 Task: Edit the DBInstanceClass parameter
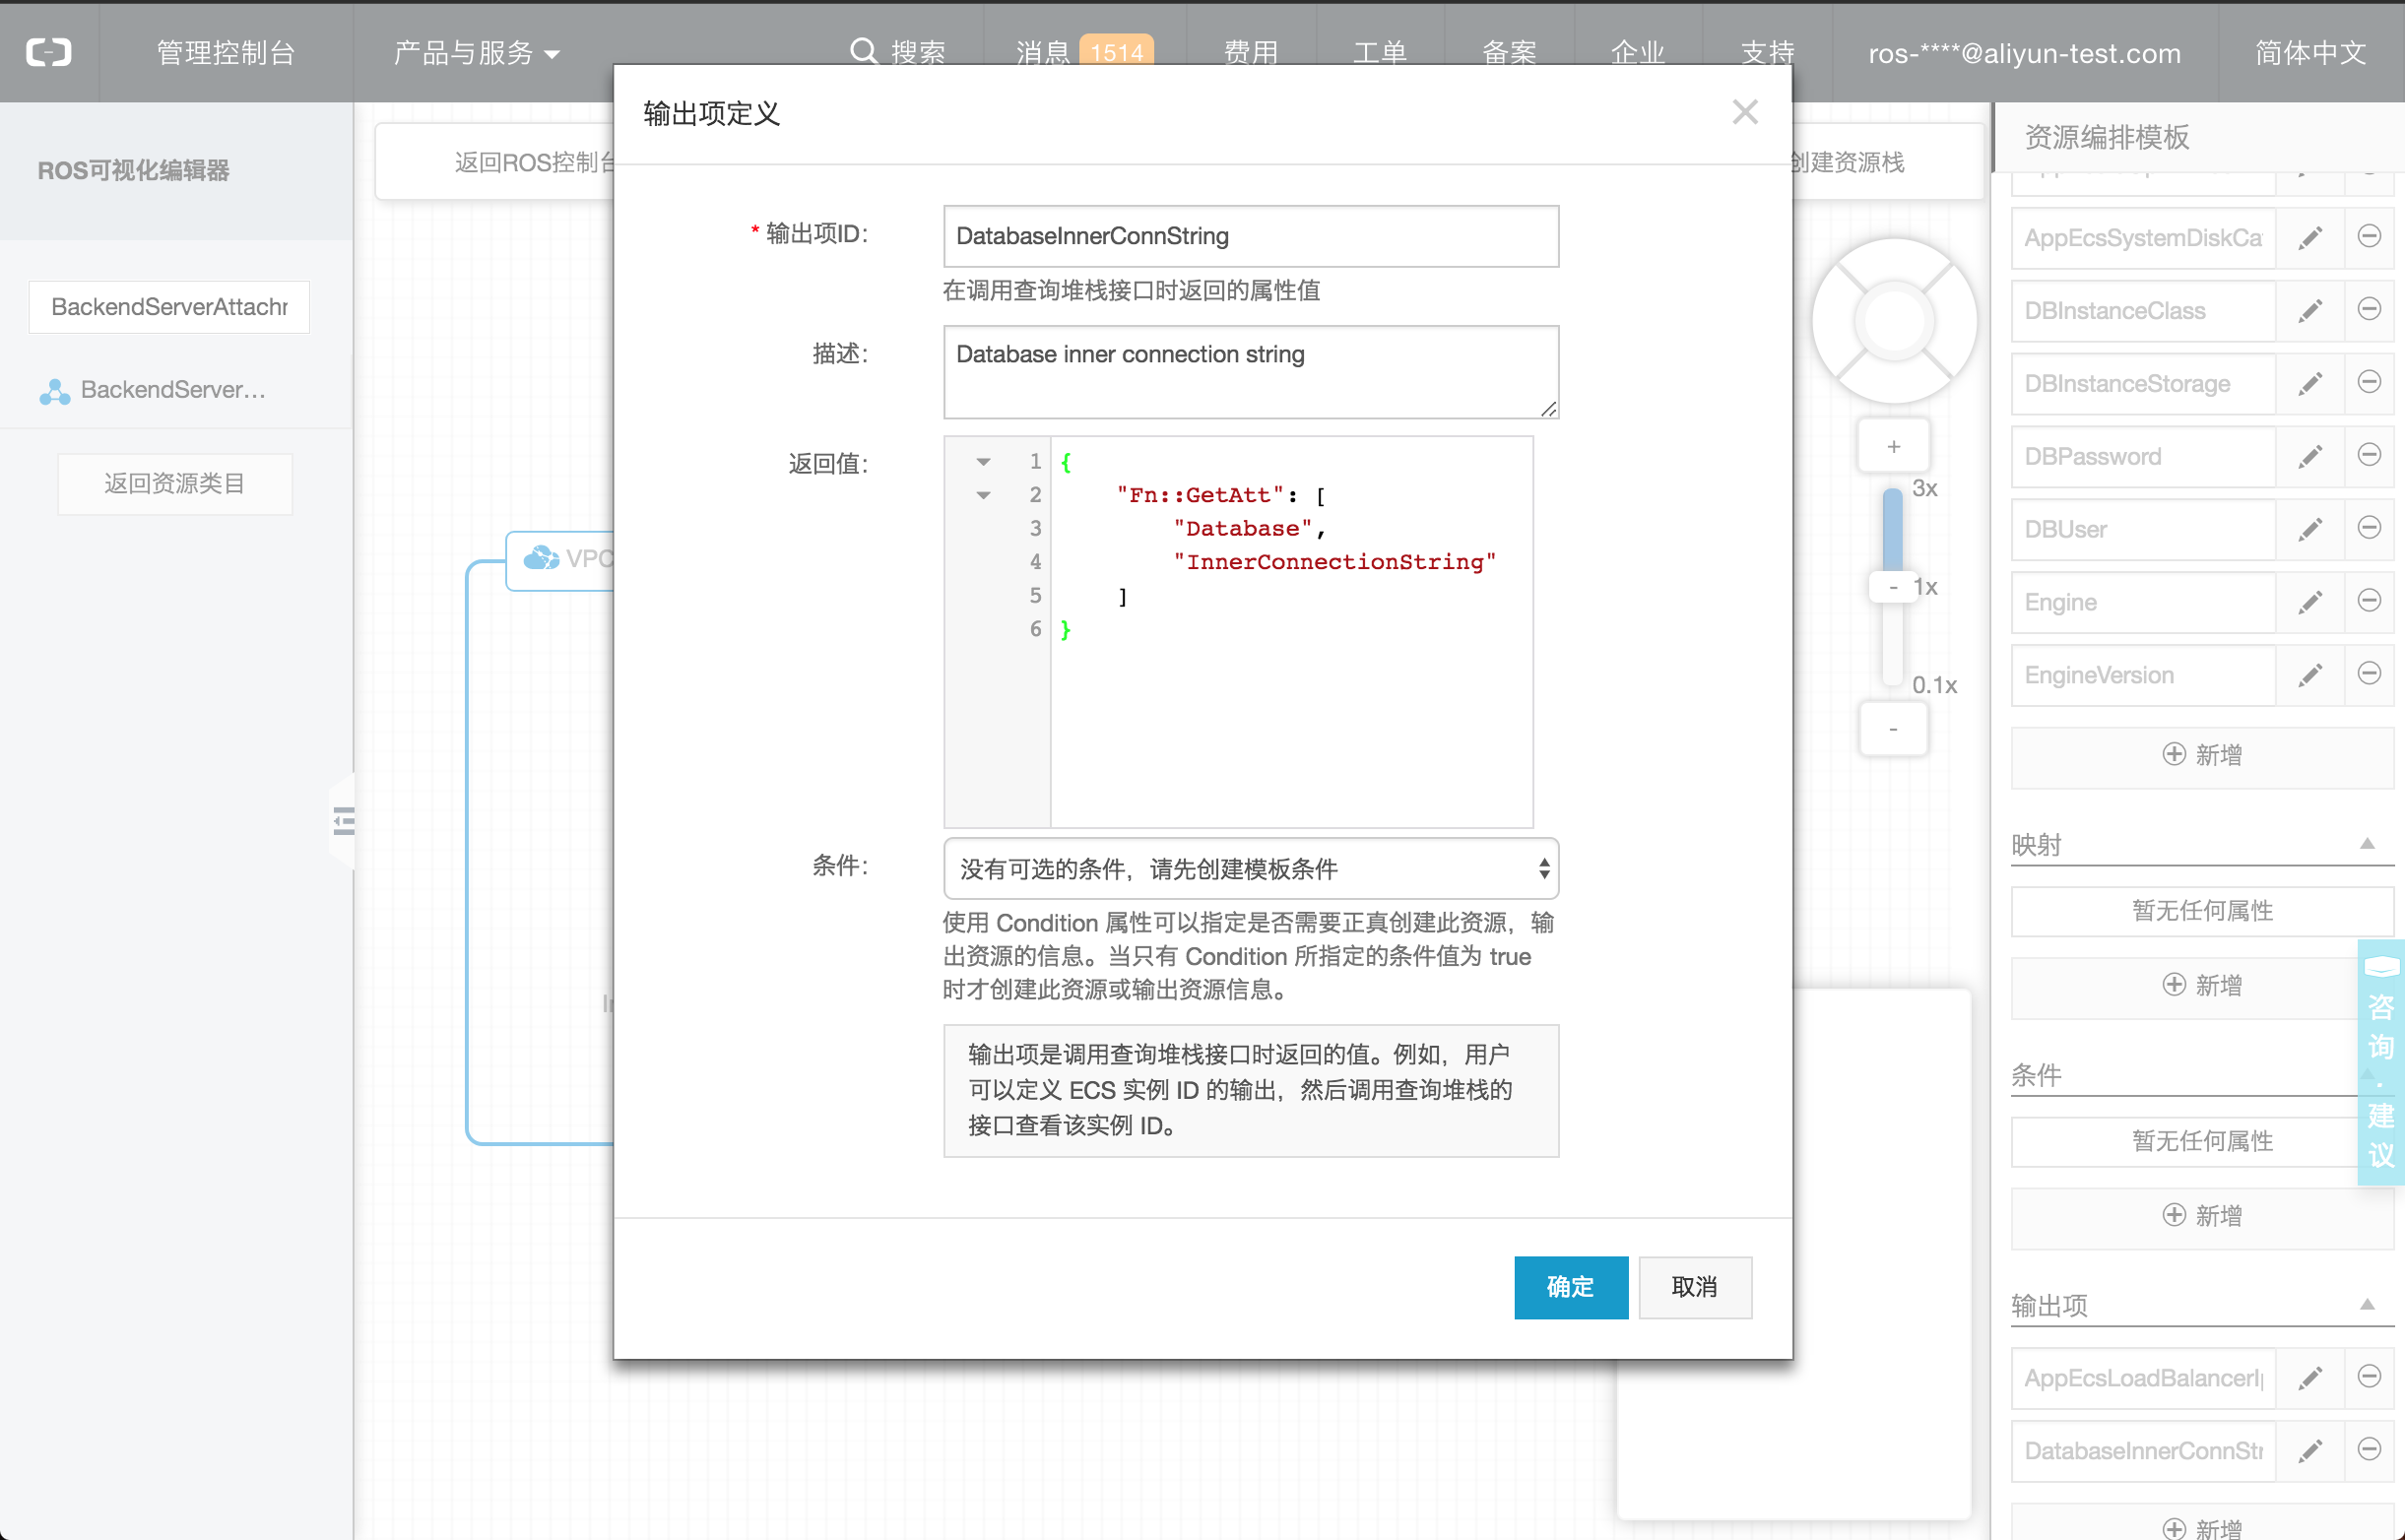[2310, 310]
